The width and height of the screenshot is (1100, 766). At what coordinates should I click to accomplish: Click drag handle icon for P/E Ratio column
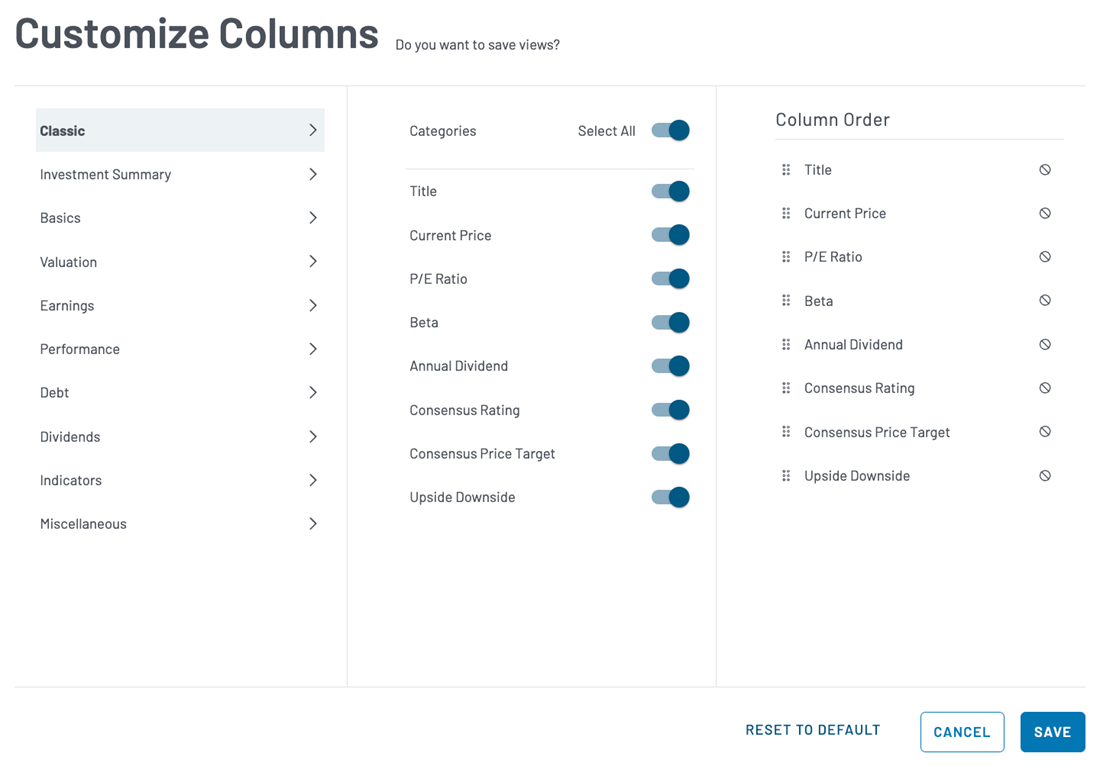(x=786, y=257)
